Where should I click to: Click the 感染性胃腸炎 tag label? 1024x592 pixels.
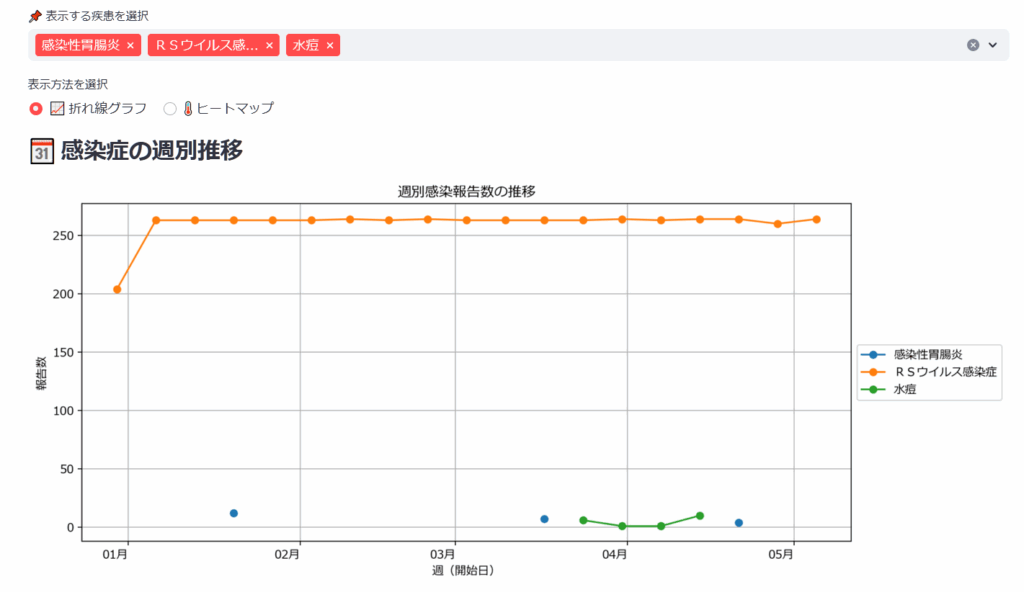tap(81, 46)
